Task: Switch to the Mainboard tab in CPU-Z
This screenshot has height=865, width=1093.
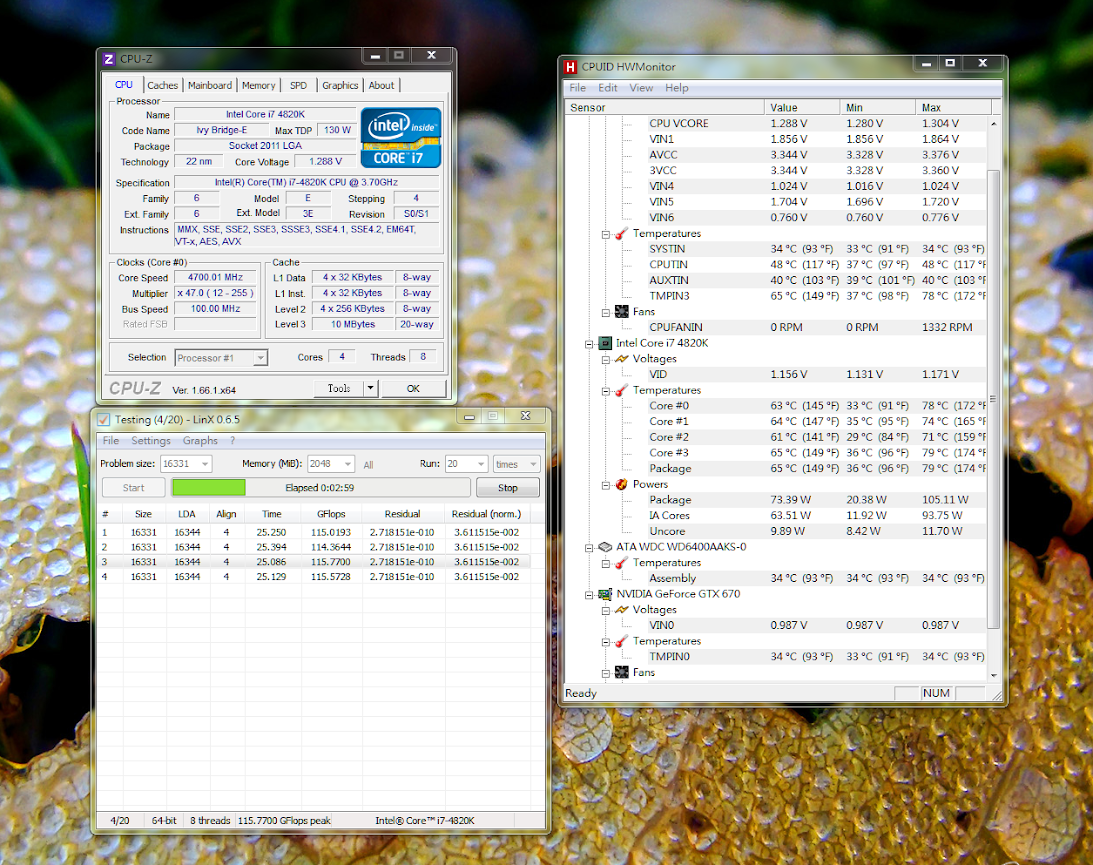Action: click(210, 85)
